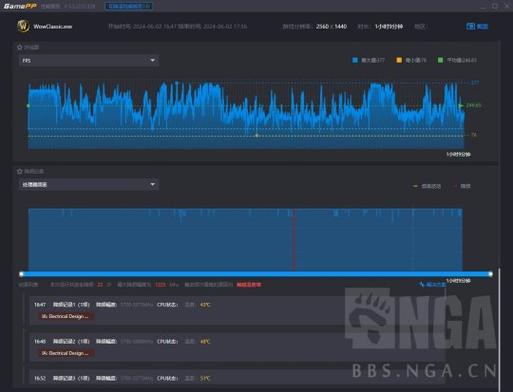Toggle the green average-value legend
This screenshot has width=513, height=392.
(x=457, y=60)
